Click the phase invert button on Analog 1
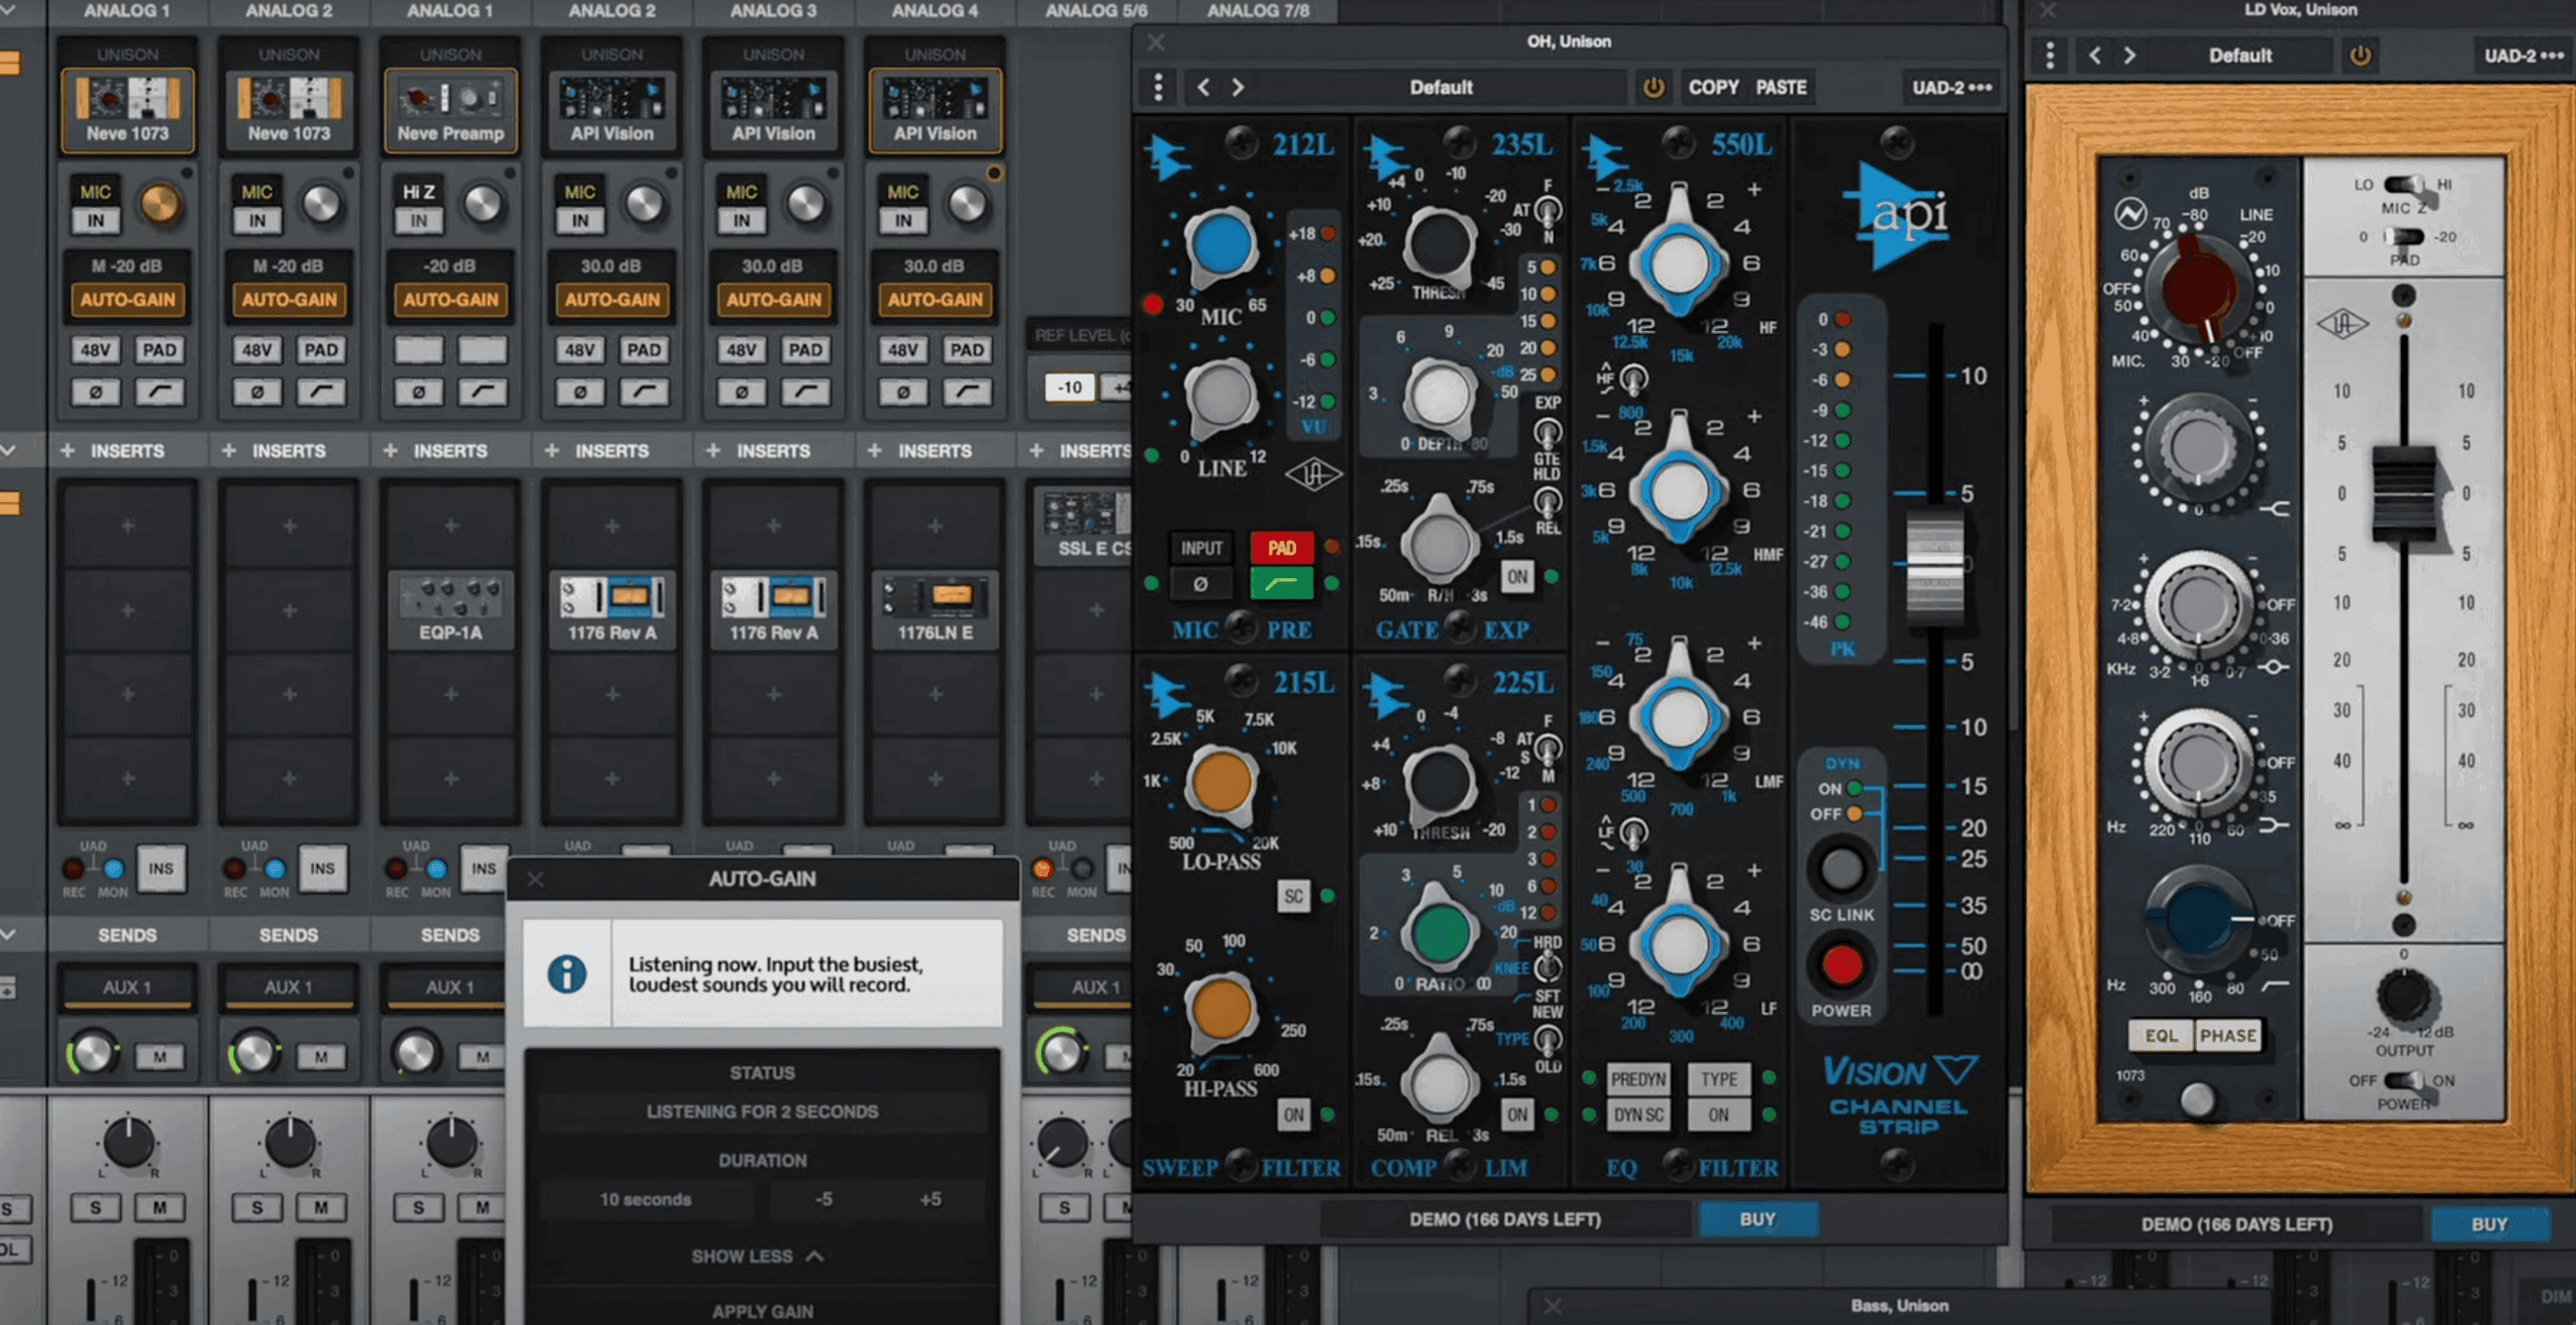Screen dimensions: 2576x1325 [95, 392]
